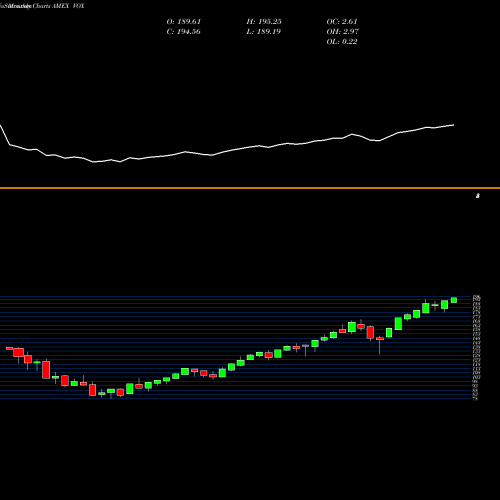The image size is (500, 500).
Task: Click the open value O: 189.61
Action: click(184, 22)
